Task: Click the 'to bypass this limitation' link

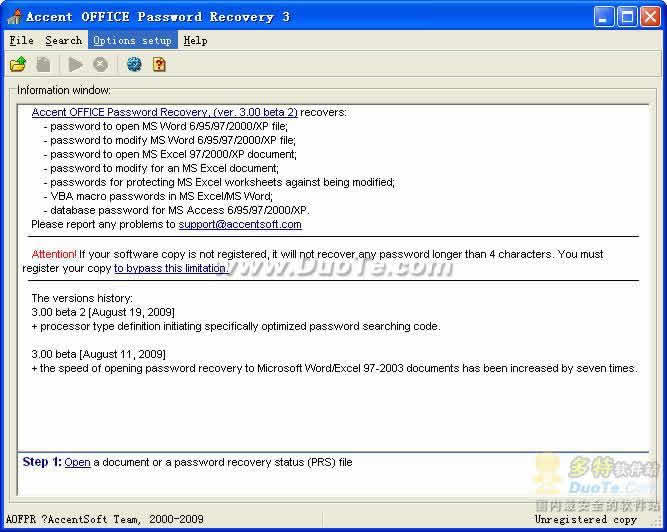Action: point(171,268)
